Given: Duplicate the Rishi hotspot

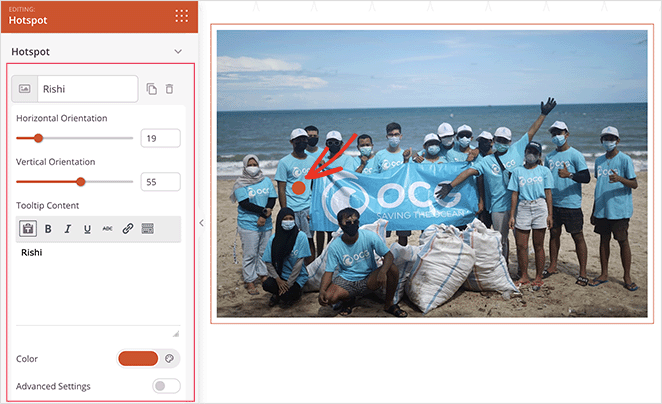Looking at the screenshot, I should point(152,89).
